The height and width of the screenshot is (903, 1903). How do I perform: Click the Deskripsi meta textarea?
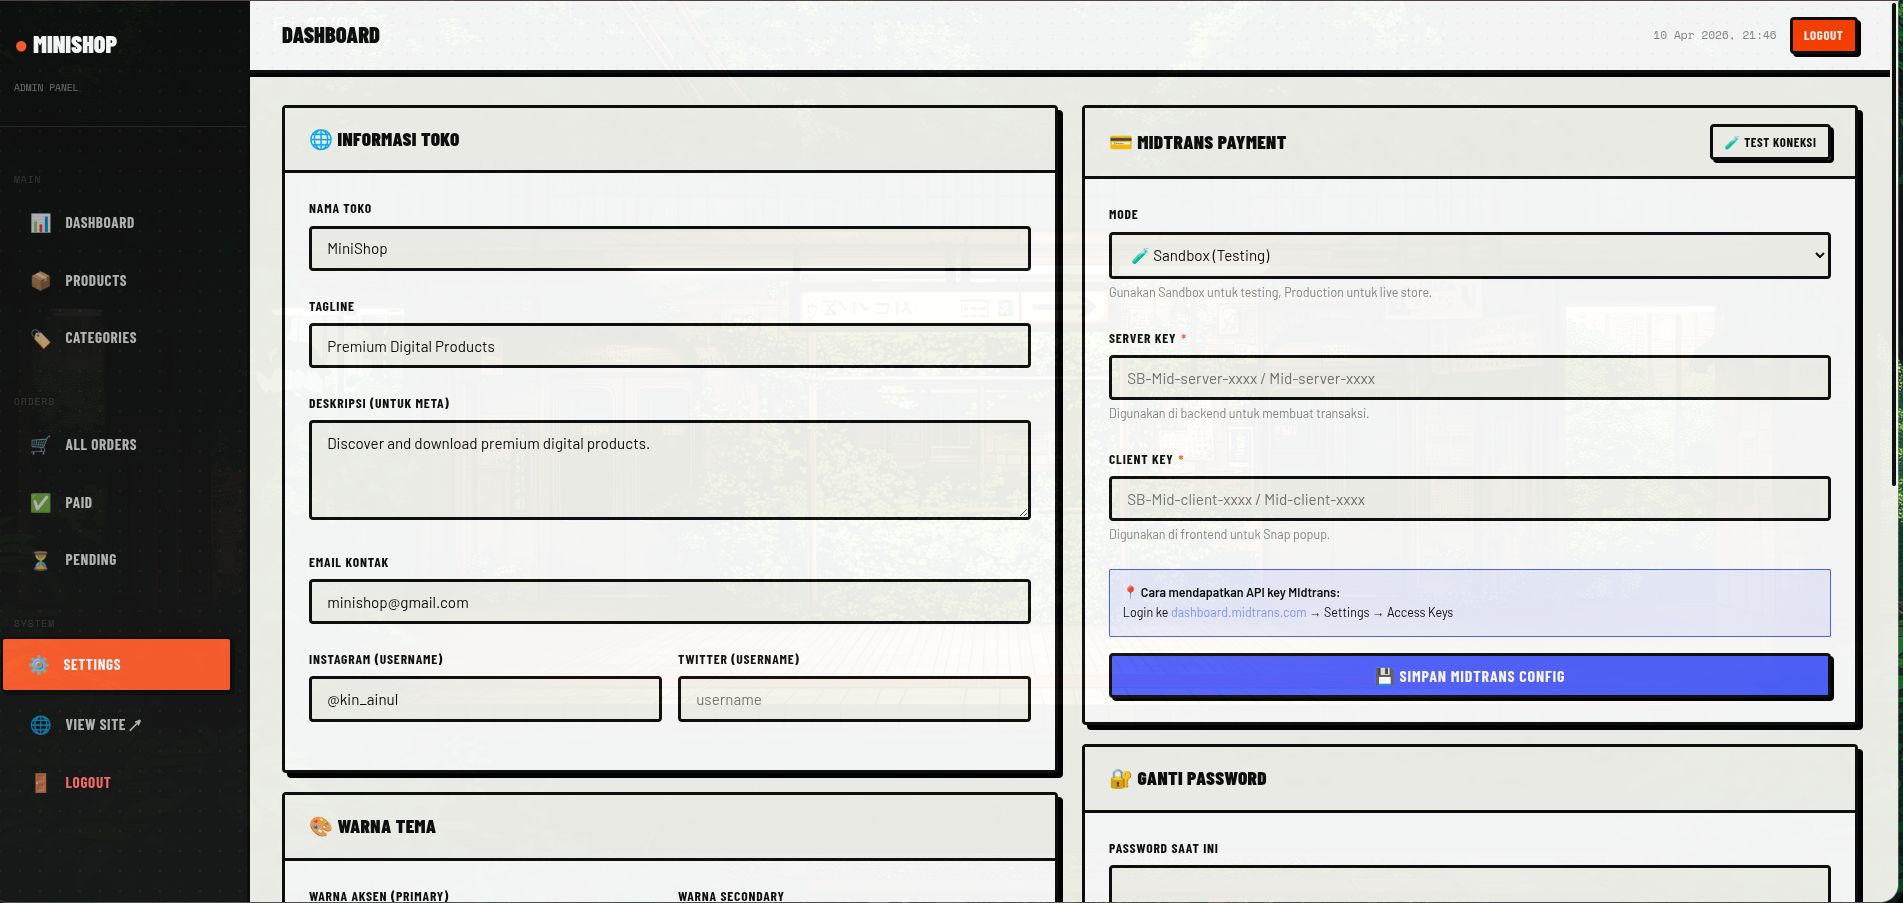(x=668, y=470)
